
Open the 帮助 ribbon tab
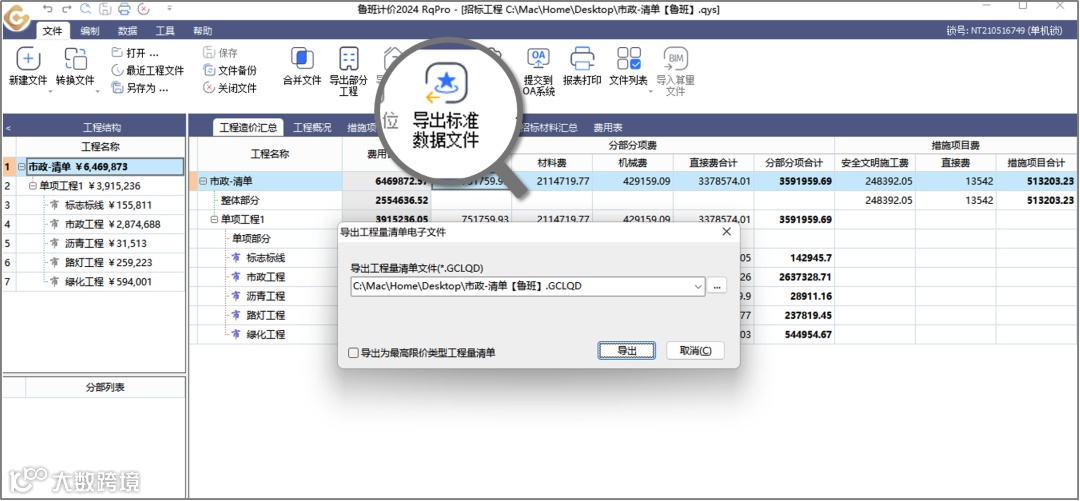click(202, 31)
